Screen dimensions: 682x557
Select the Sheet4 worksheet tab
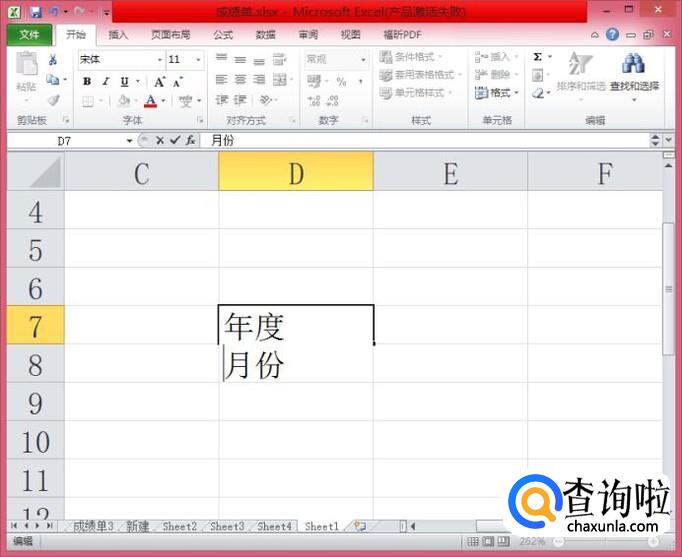(274, 526)
